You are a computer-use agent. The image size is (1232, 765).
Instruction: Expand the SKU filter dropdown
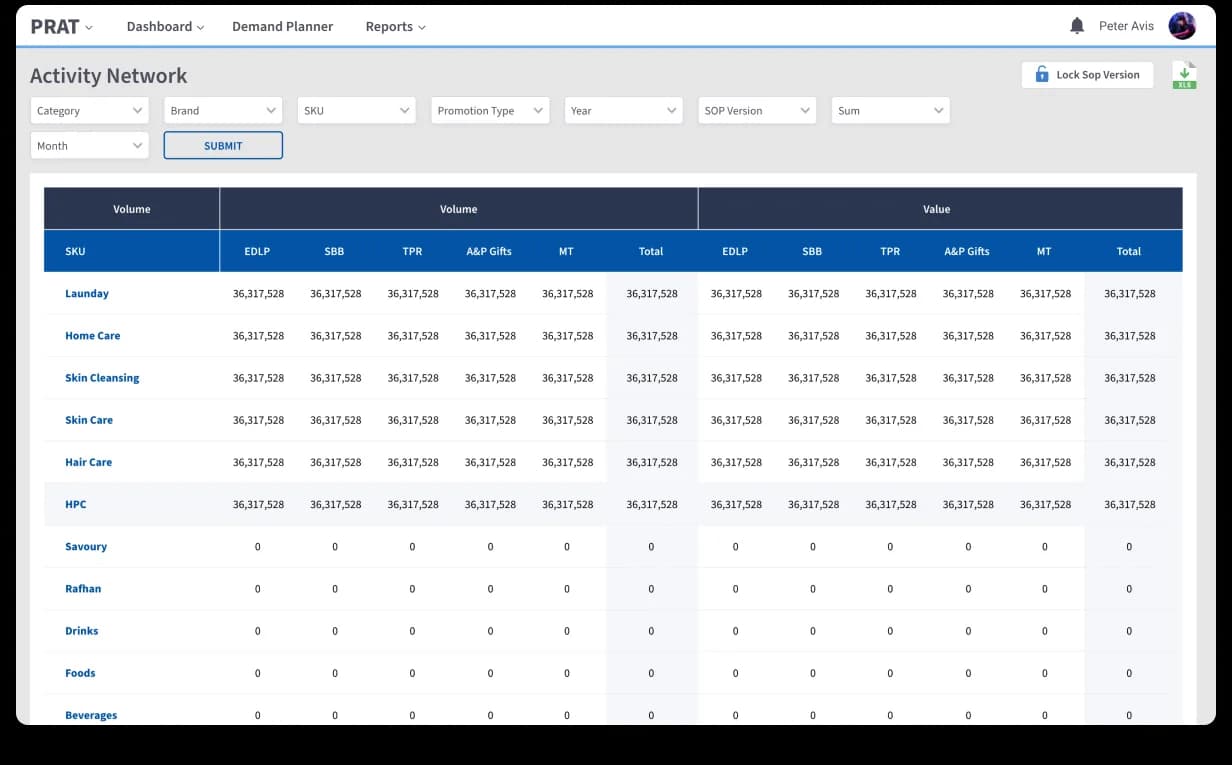tap(356, 111)
